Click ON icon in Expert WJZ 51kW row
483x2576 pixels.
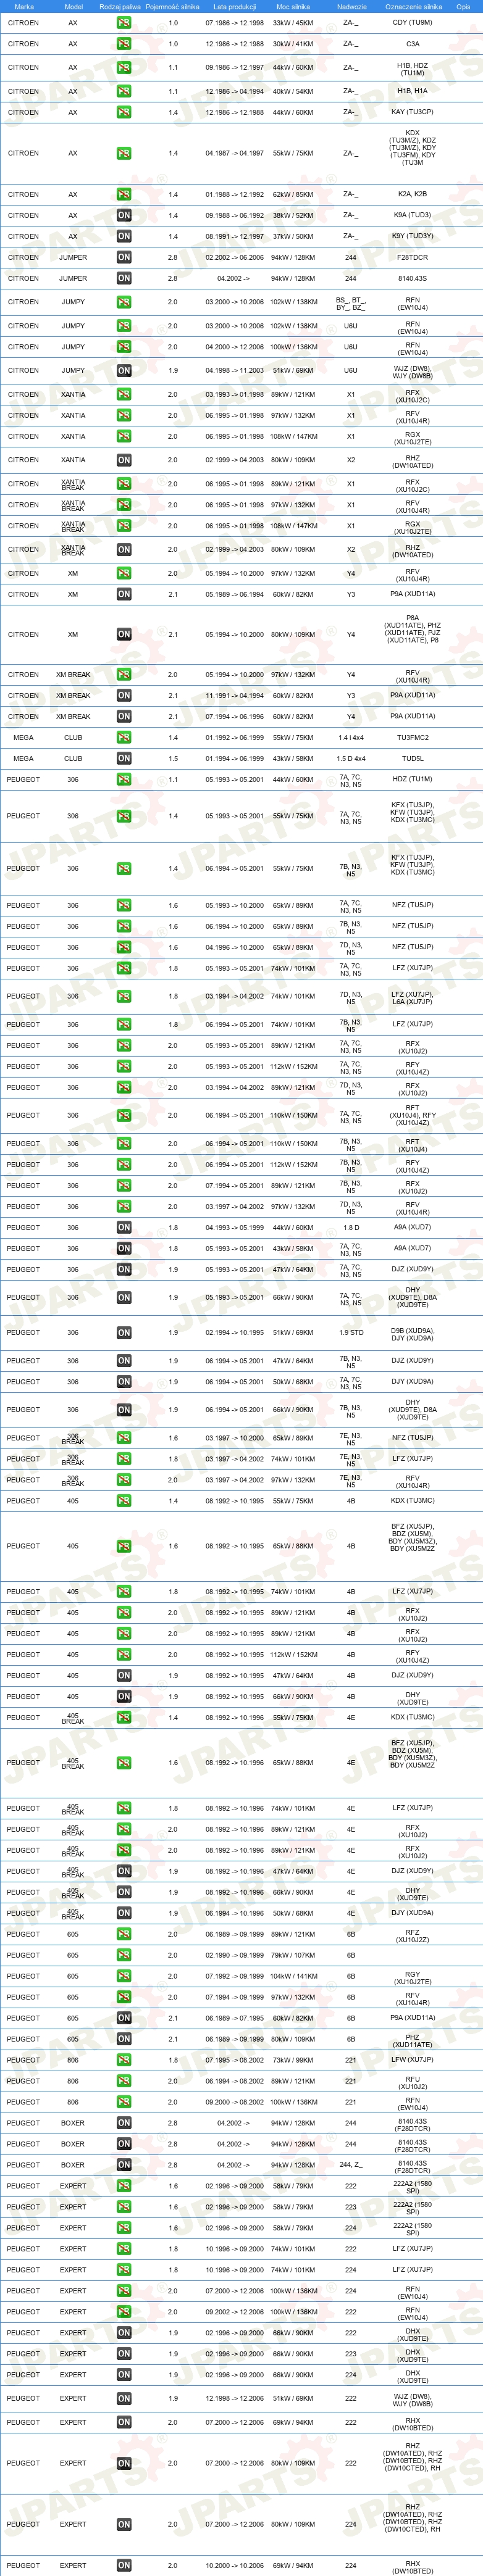[x=124, y=2398]
